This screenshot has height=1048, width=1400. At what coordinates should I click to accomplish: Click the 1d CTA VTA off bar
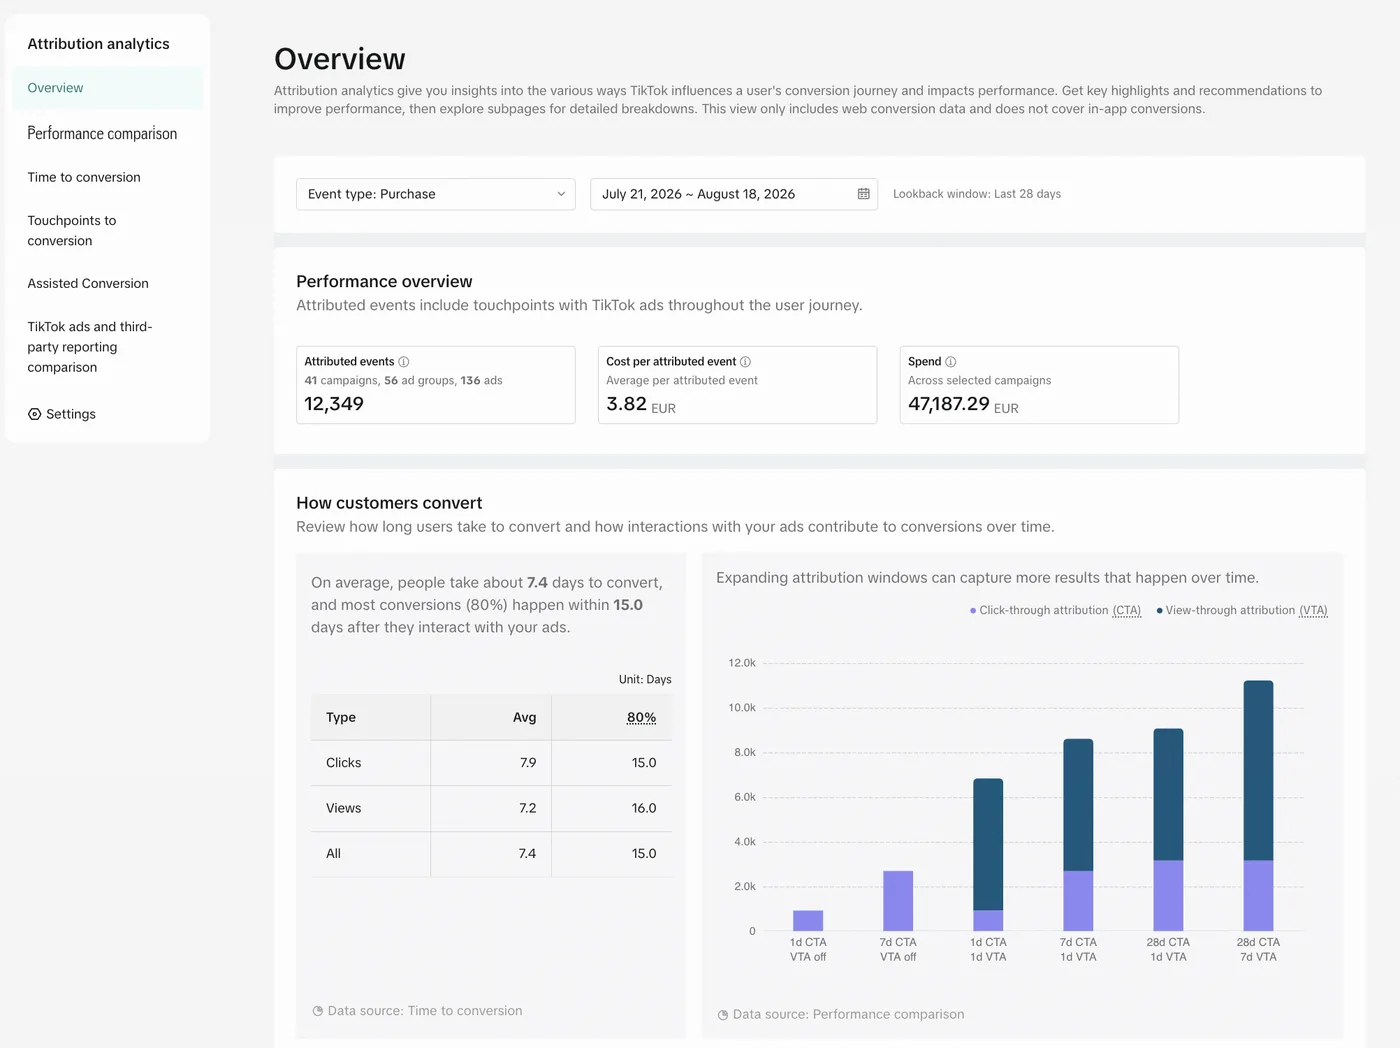pos(808,920)
